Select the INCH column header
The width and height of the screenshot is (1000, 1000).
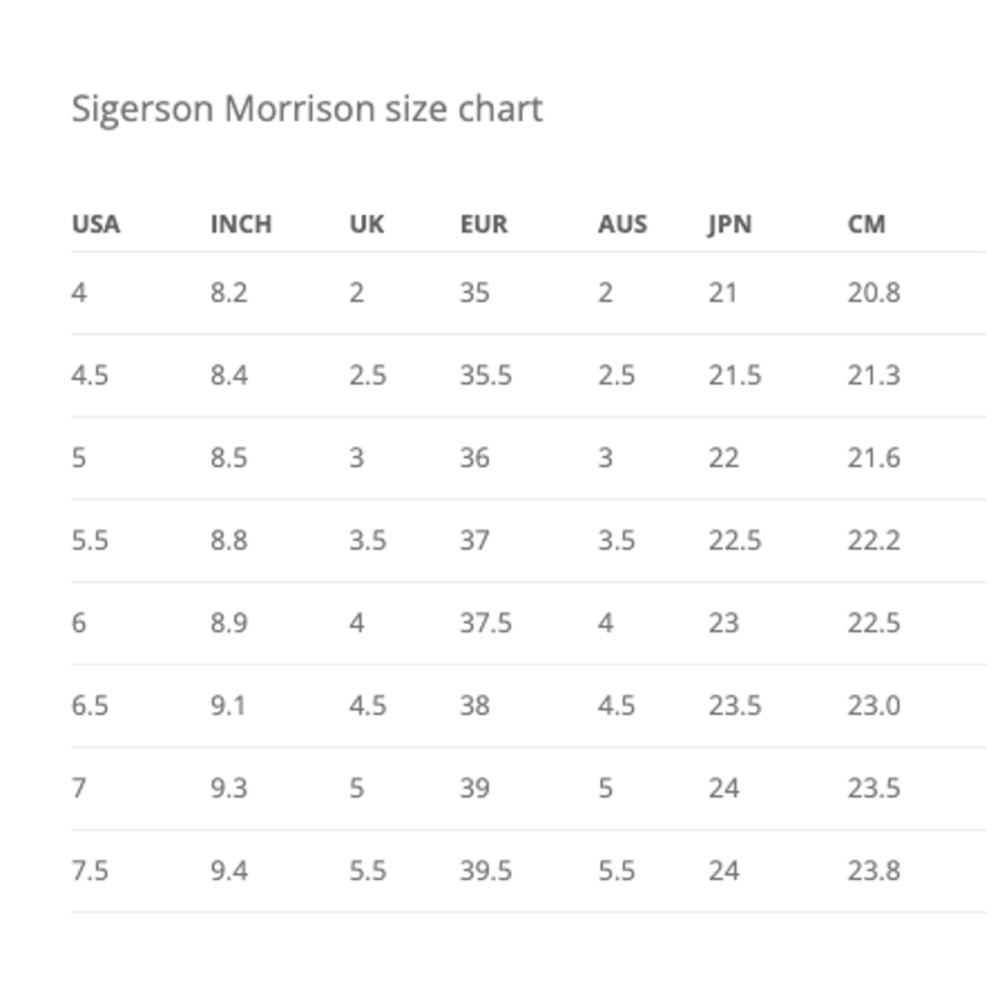(241, 224)
